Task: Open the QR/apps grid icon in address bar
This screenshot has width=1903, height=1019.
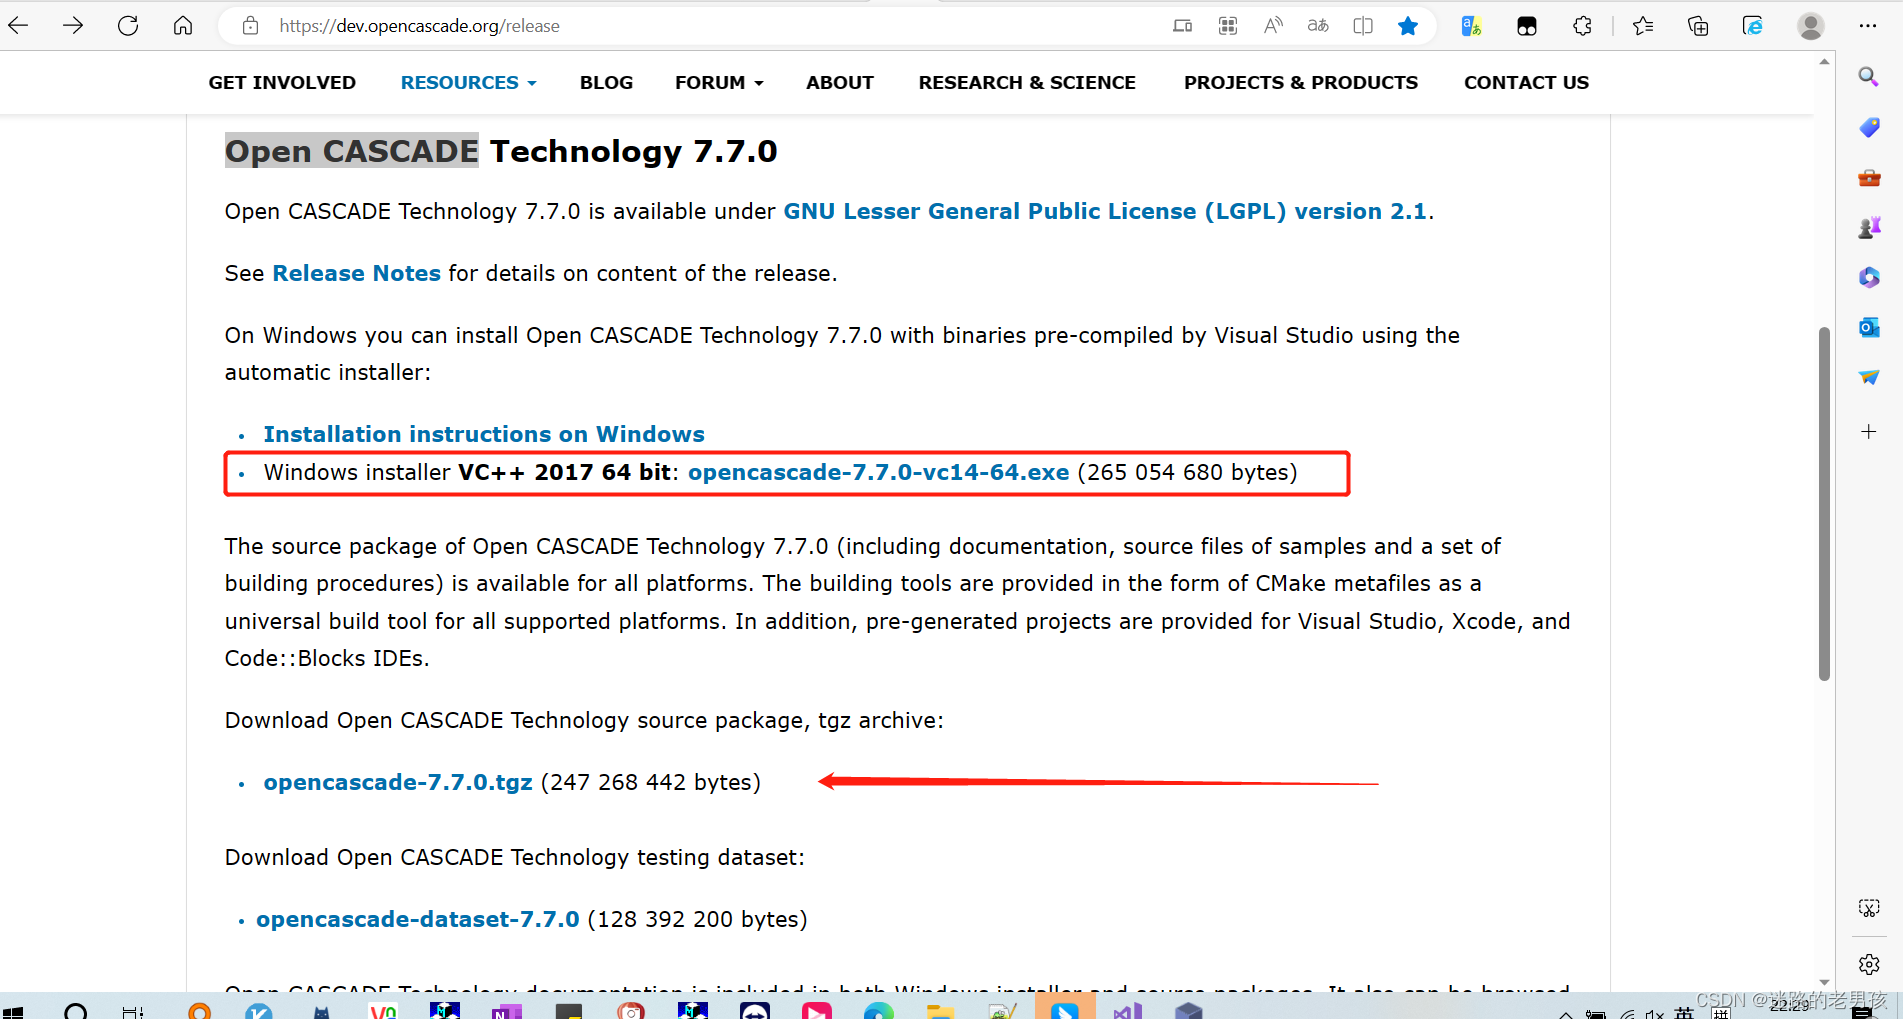Action: pos(1228,26)
